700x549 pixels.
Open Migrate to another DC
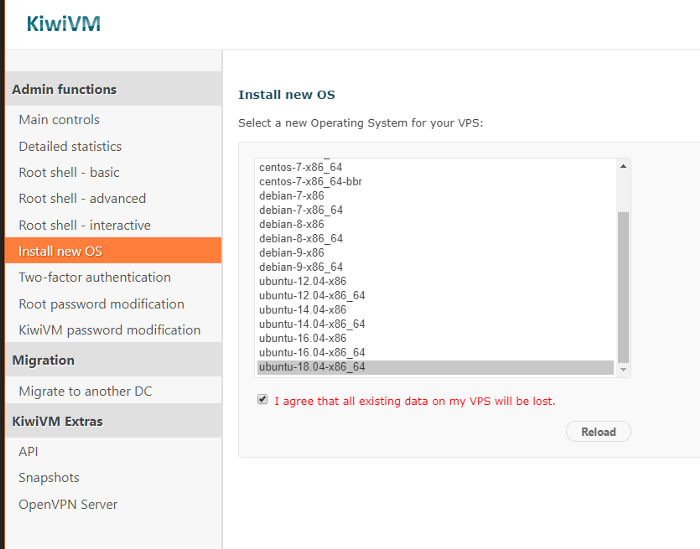coord(85,391)
